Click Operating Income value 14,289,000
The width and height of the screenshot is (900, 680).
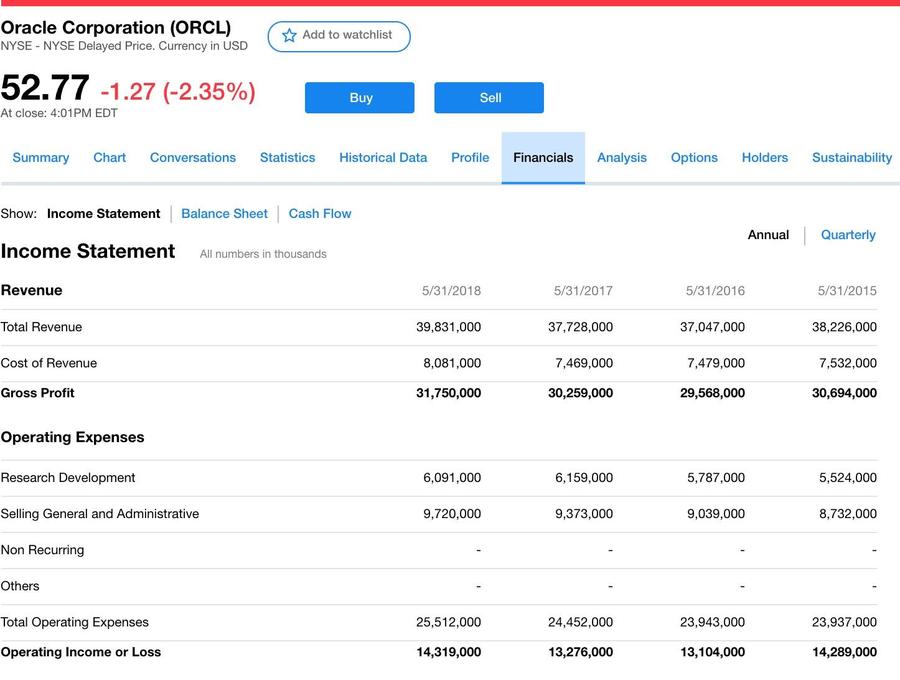tap(844, 652)
